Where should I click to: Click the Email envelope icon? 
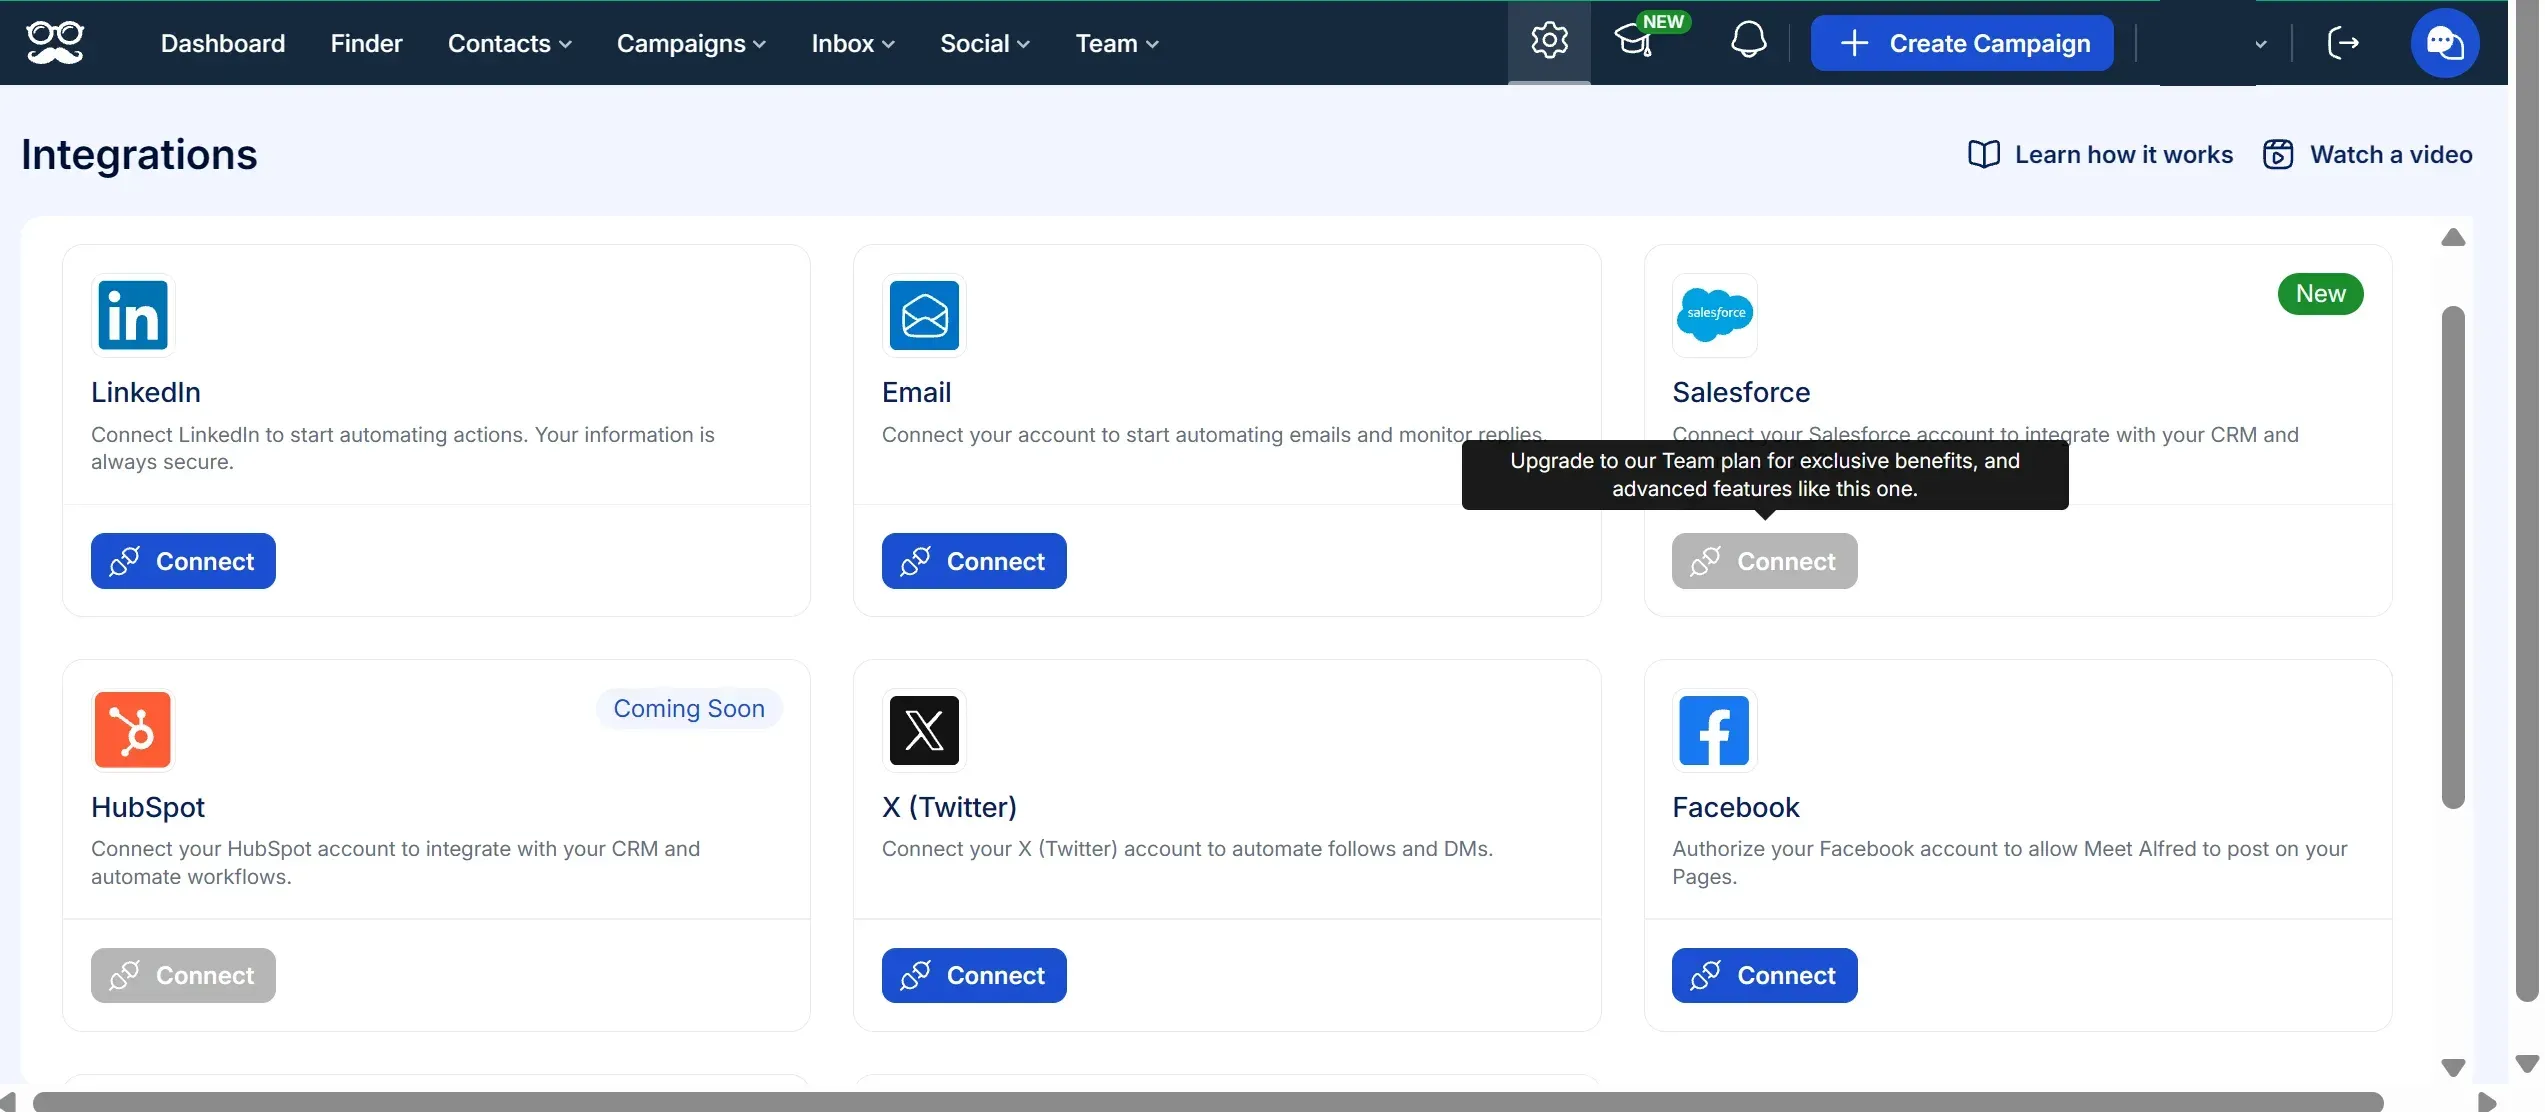924,315
